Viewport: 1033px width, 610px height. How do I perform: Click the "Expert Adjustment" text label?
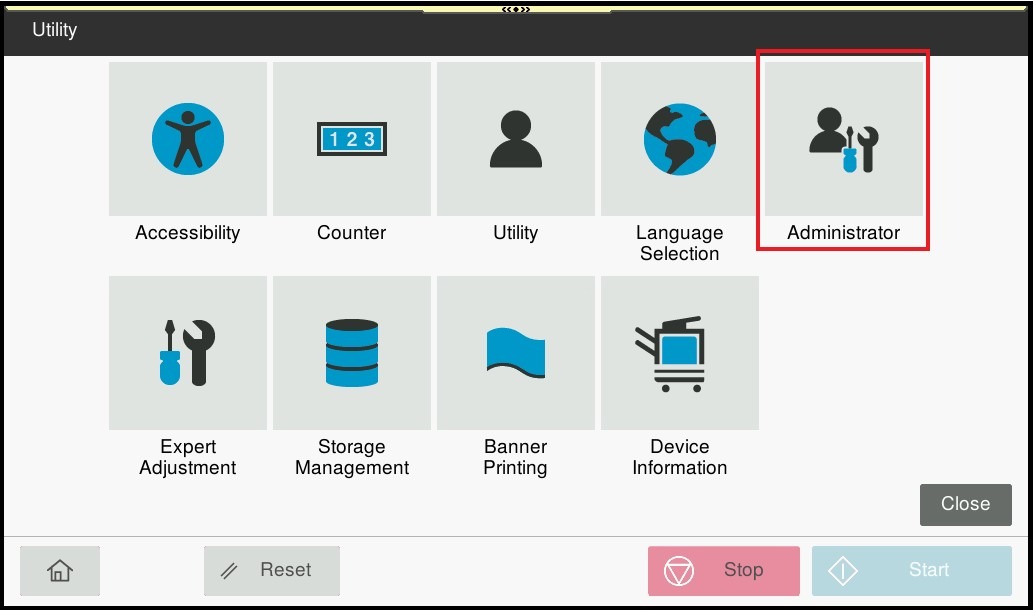(188, 457)
